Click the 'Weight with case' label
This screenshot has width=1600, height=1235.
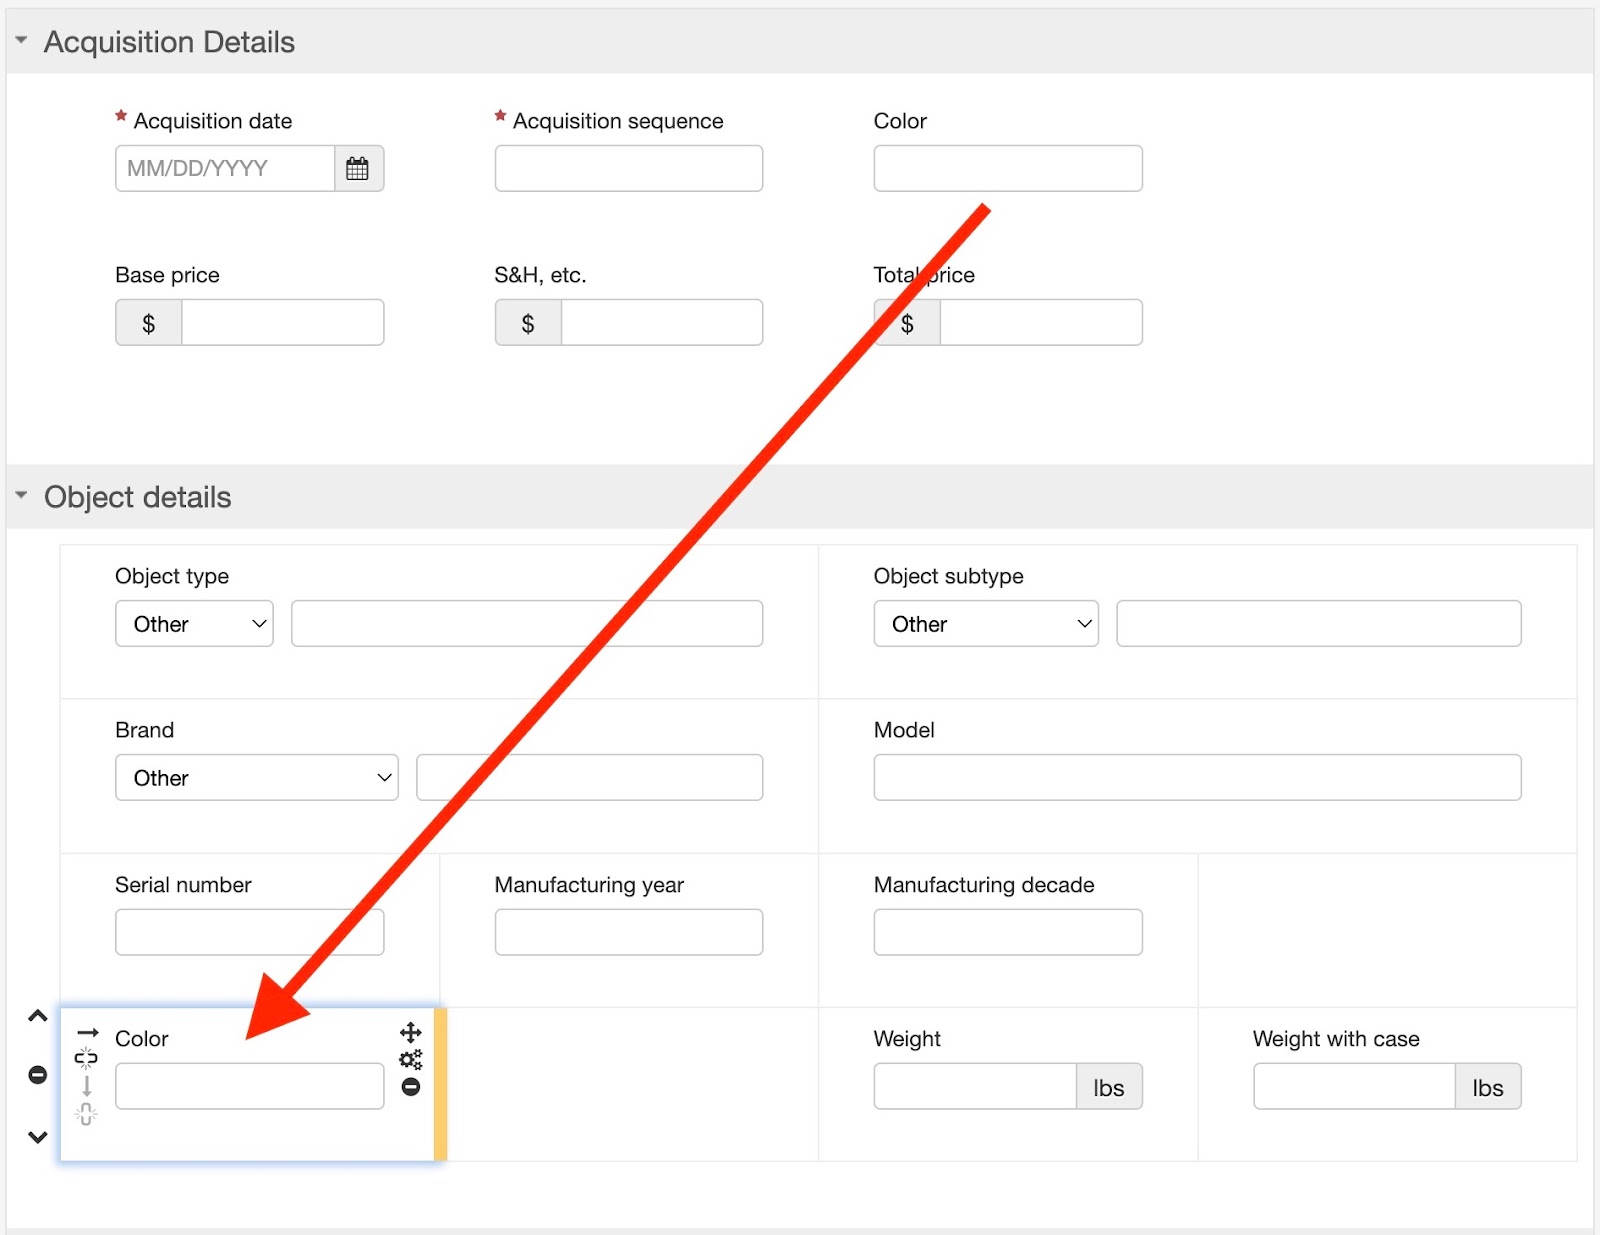1336,1039
